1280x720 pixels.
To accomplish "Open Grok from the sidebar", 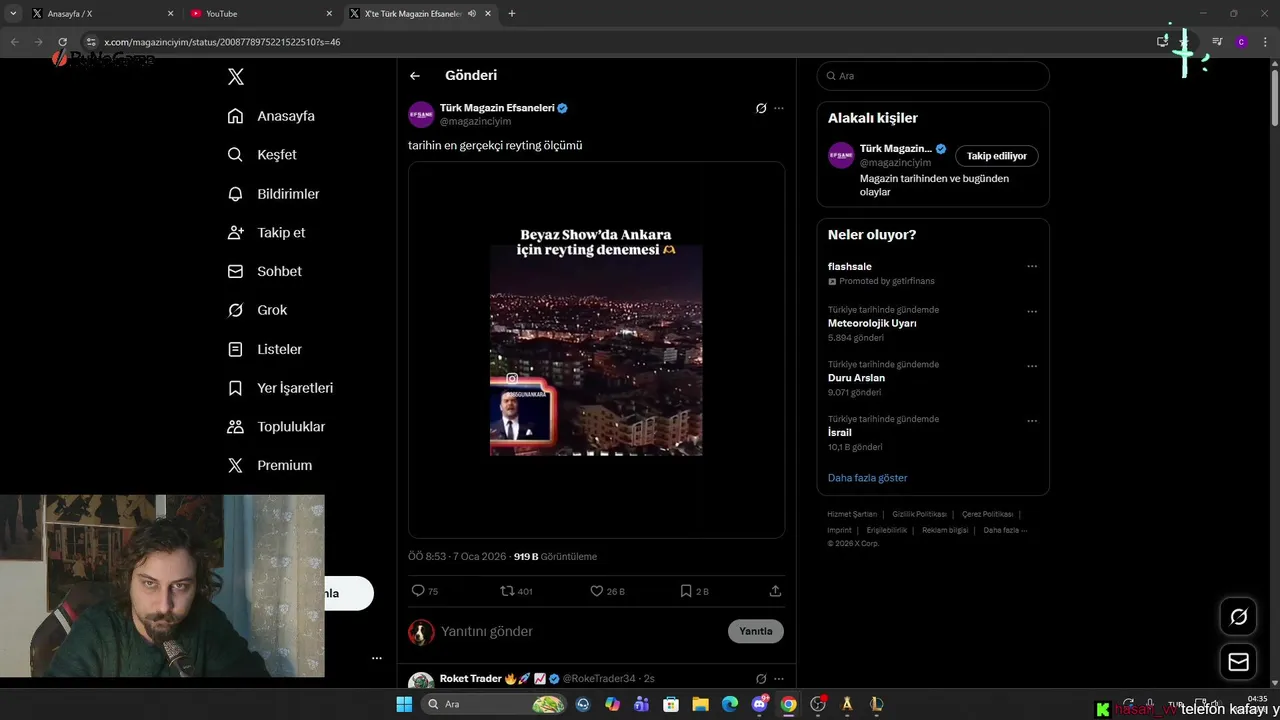I will click(257, 310).
